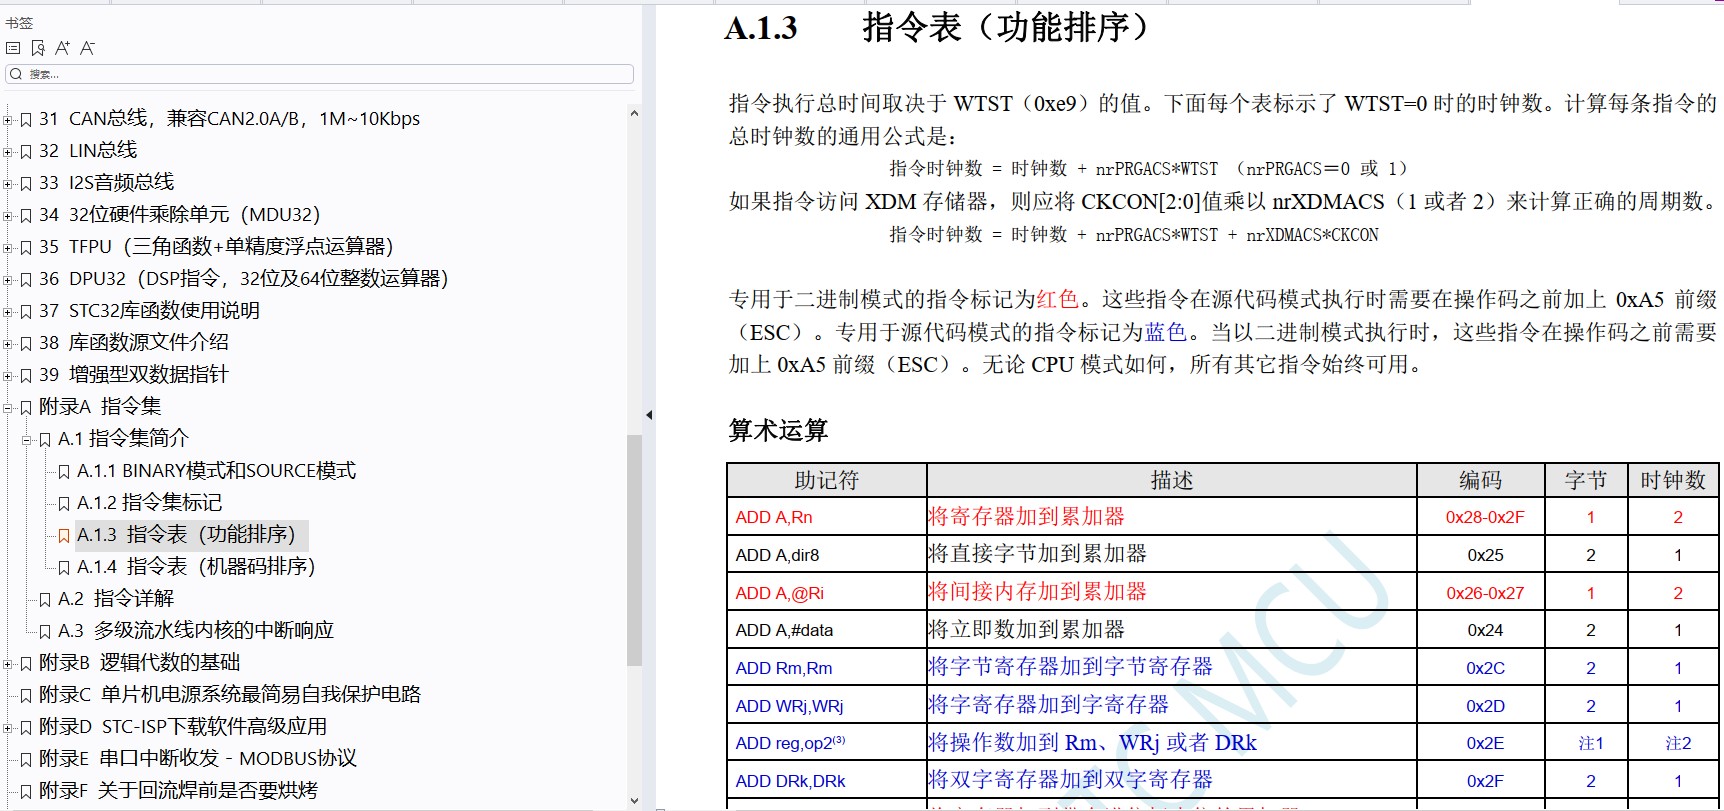
Task: Click the table cell ADD A,Rn
Action: (827, 517)
